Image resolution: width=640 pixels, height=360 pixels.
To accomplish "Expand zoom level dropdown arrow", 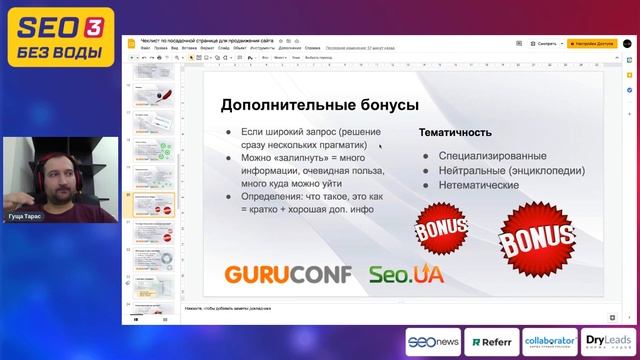I will pos(182,58).
